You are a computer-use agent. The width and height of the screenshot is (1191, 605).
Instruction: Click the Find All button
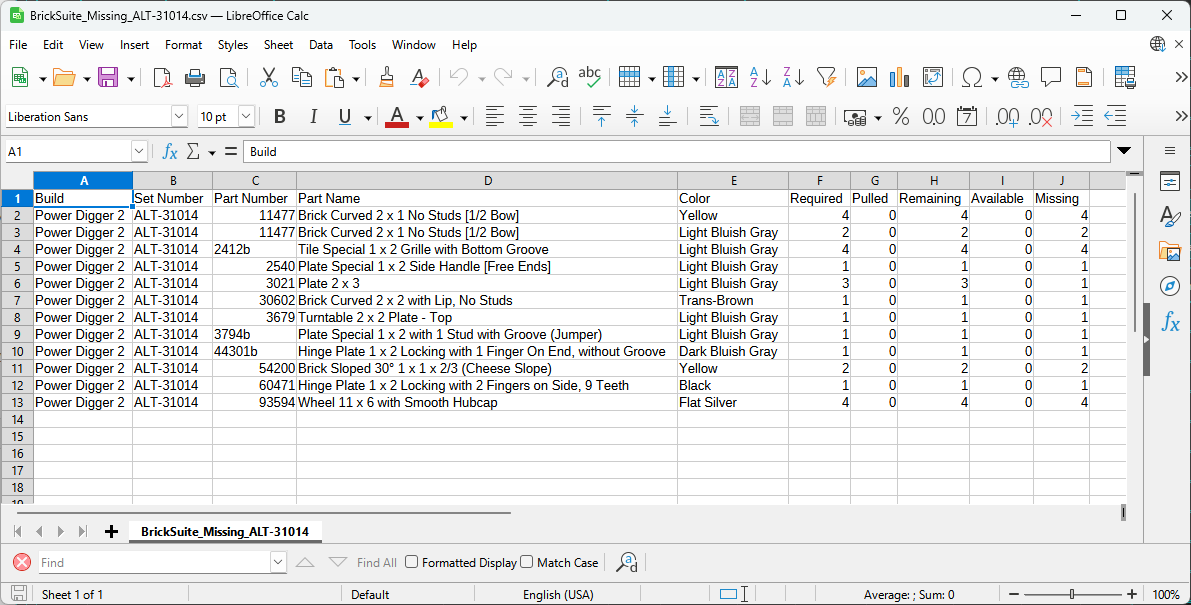[377, 562]
